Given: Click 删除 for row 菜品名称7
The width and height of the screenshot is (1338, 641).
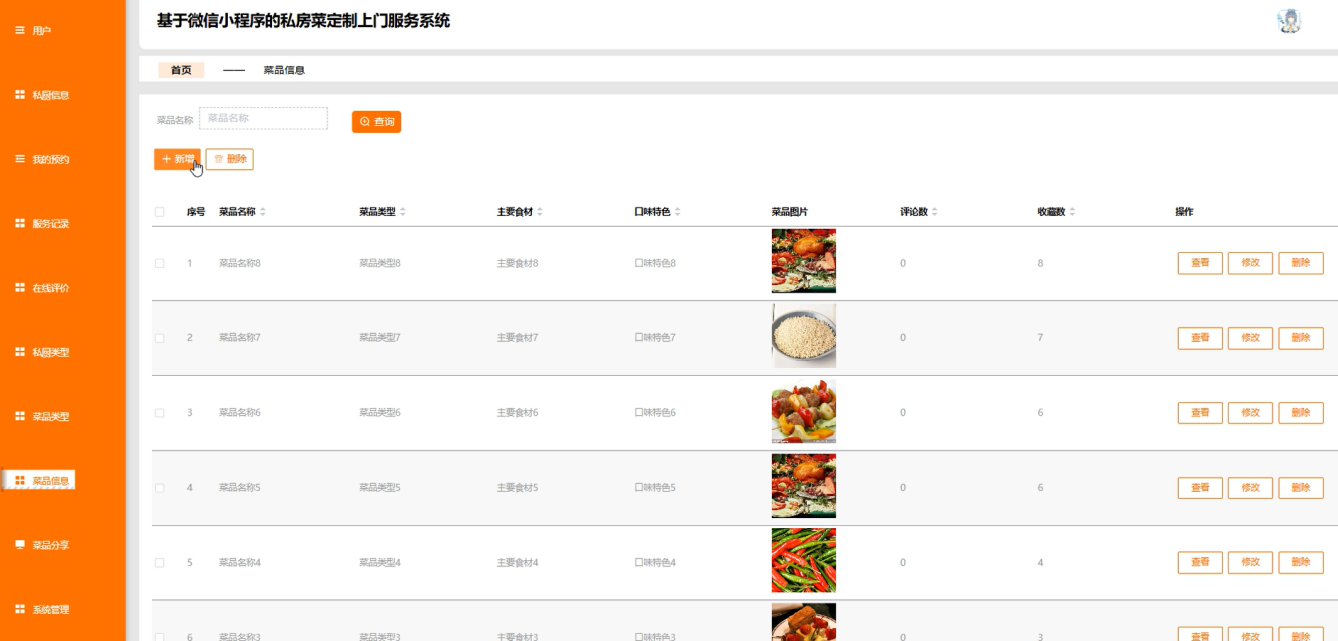Looking at the screenshot, I should 1300,338.
